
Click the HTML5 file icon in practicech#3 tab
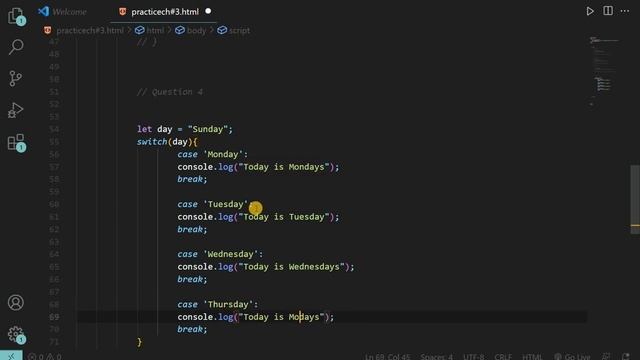click(122, 11)
